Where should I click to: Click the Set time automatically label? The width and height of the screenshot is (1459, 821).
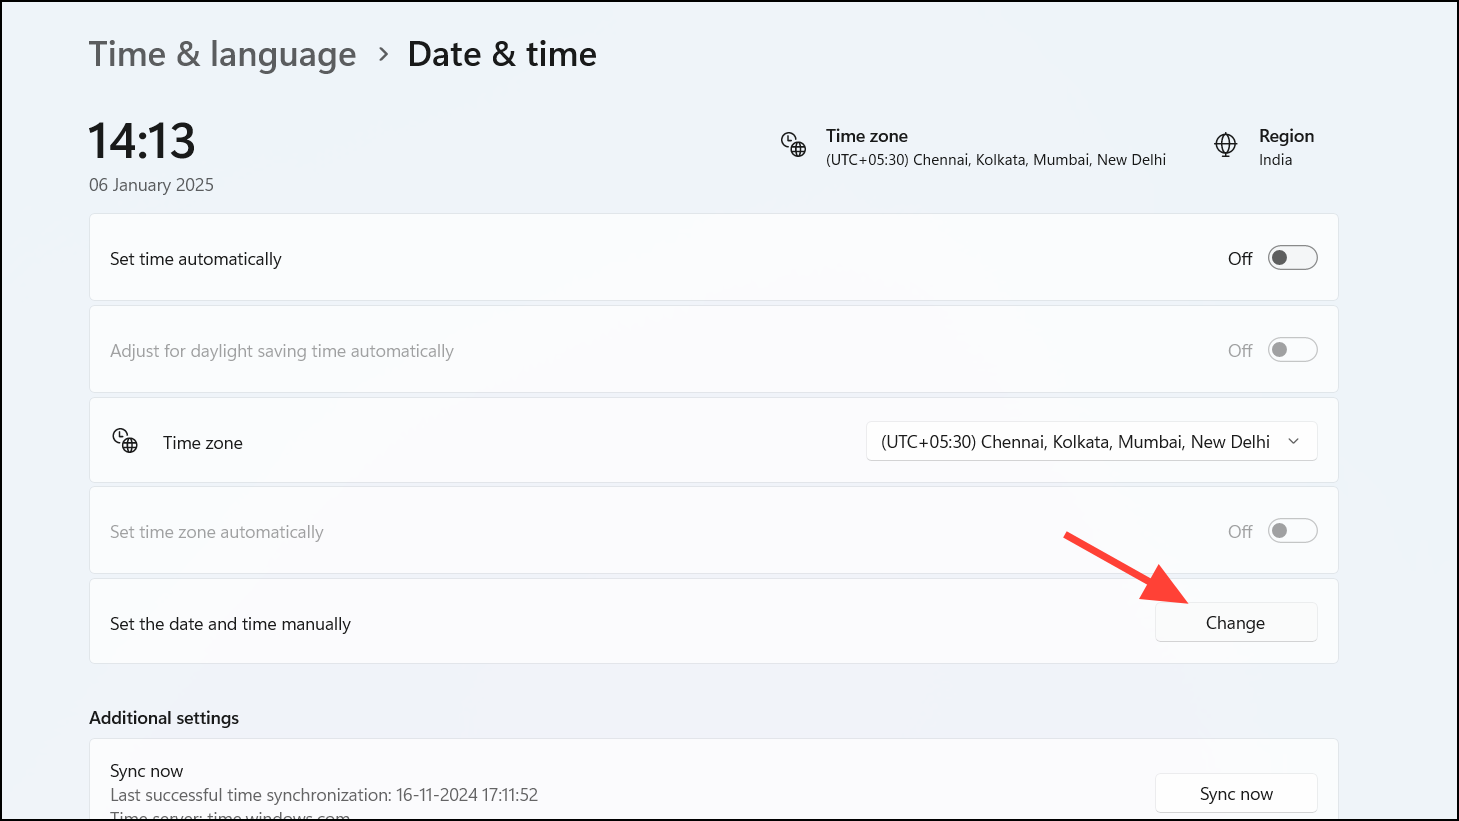196,259
